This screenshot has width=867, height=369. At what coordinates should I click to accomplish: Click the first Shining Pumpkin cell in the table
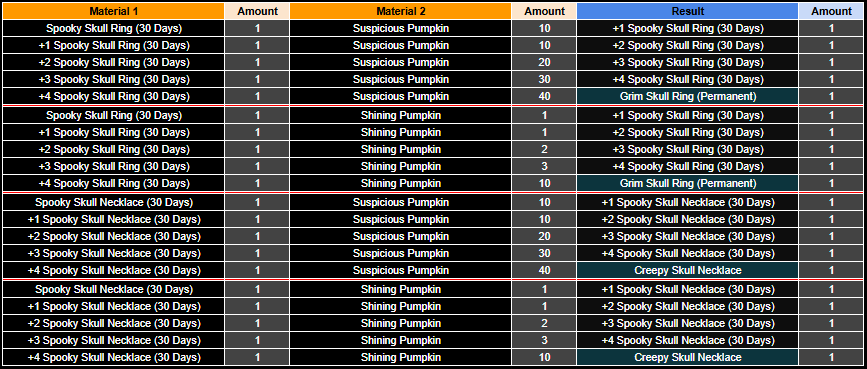[x=400, y=115]
